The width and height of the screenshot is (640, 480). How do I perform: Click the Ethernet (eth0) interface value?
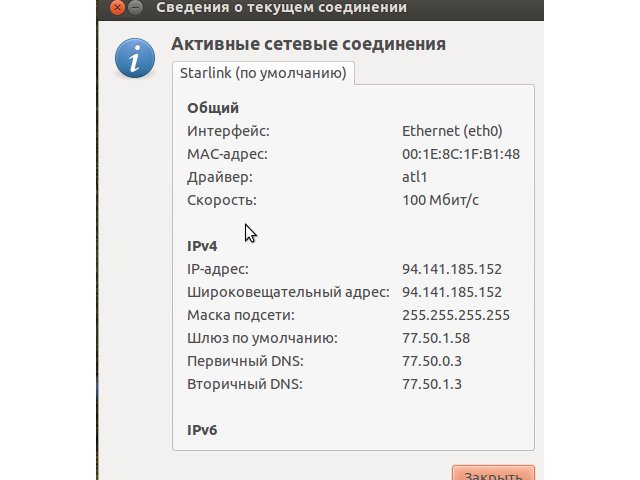pyautogui.click(x=452, y=131)
